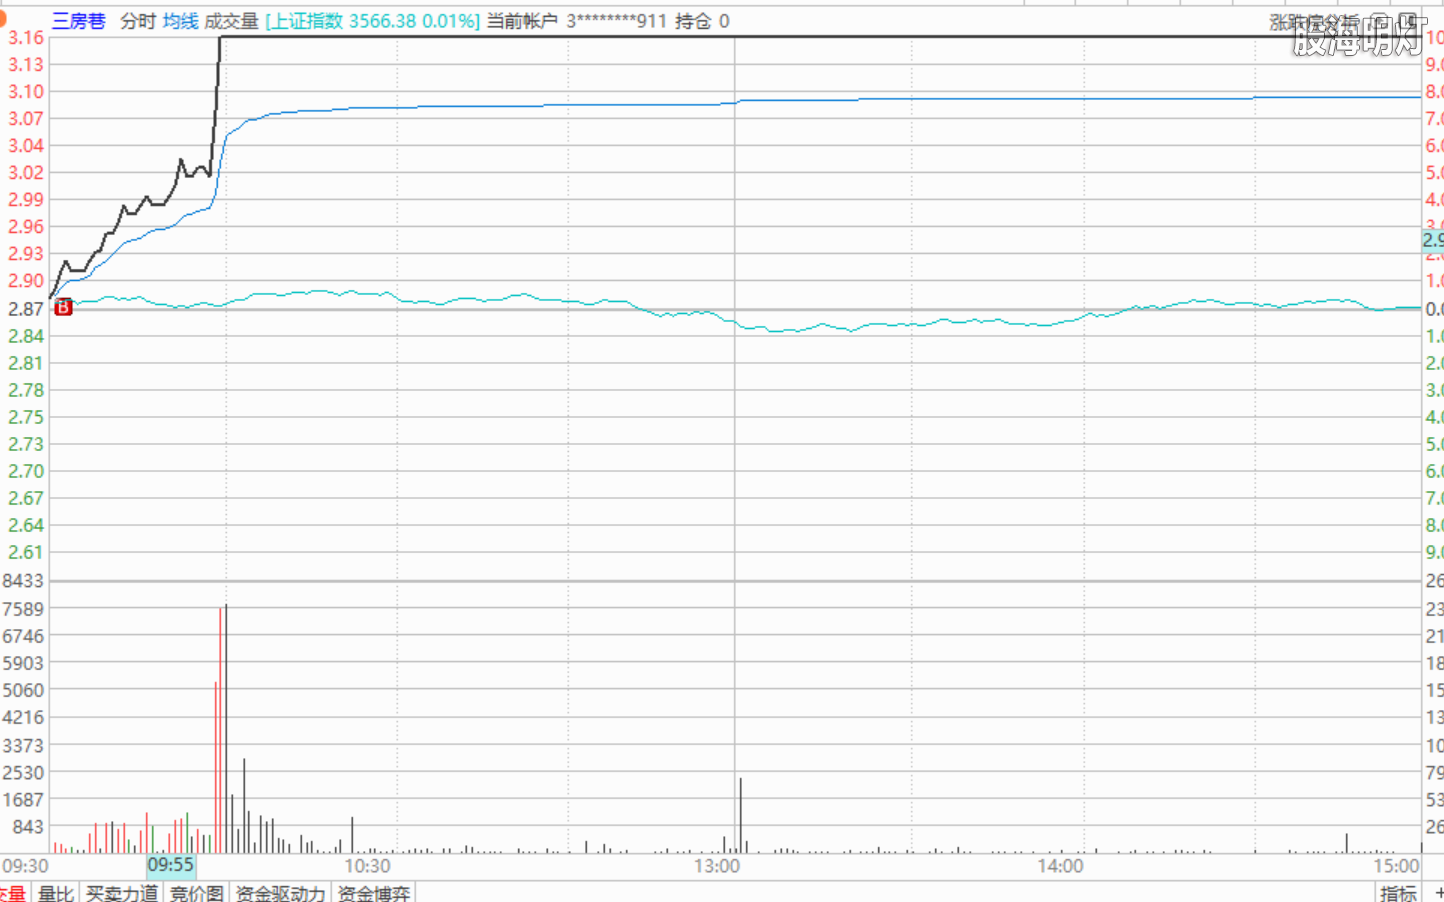
Task: Click the 09:30 time axis label
Action: 25,865
